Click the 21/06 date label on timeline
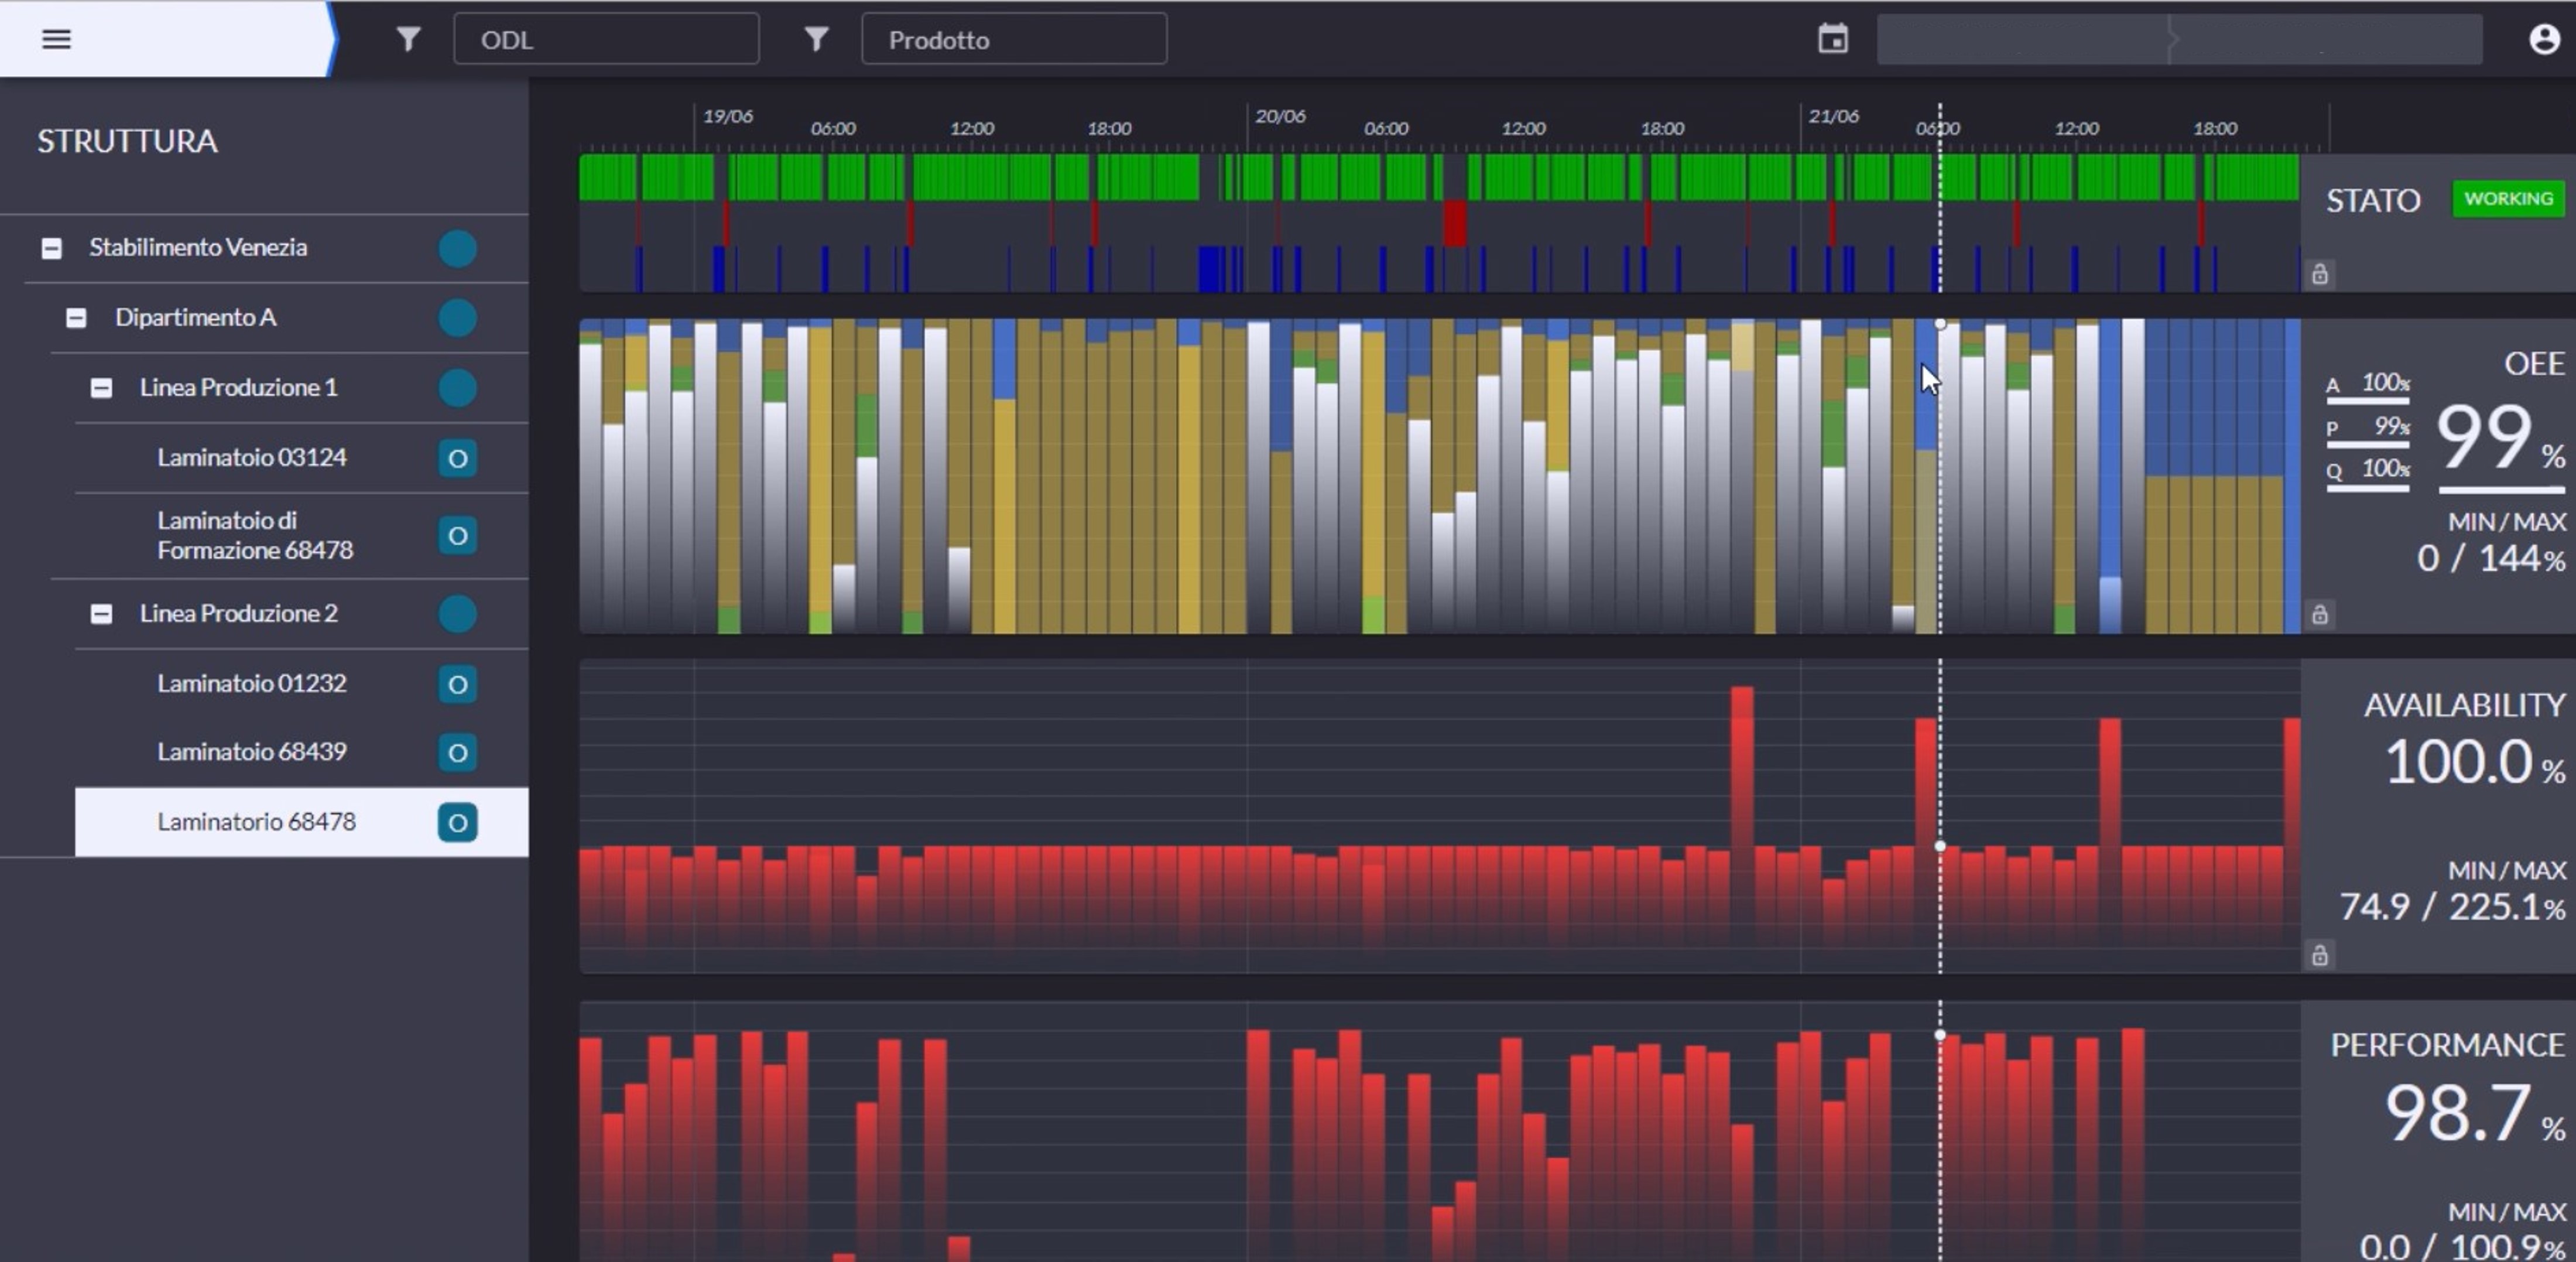The height and width of the screenshot is (1262, 2576). pyautogui.click(x=1834, y=116)
